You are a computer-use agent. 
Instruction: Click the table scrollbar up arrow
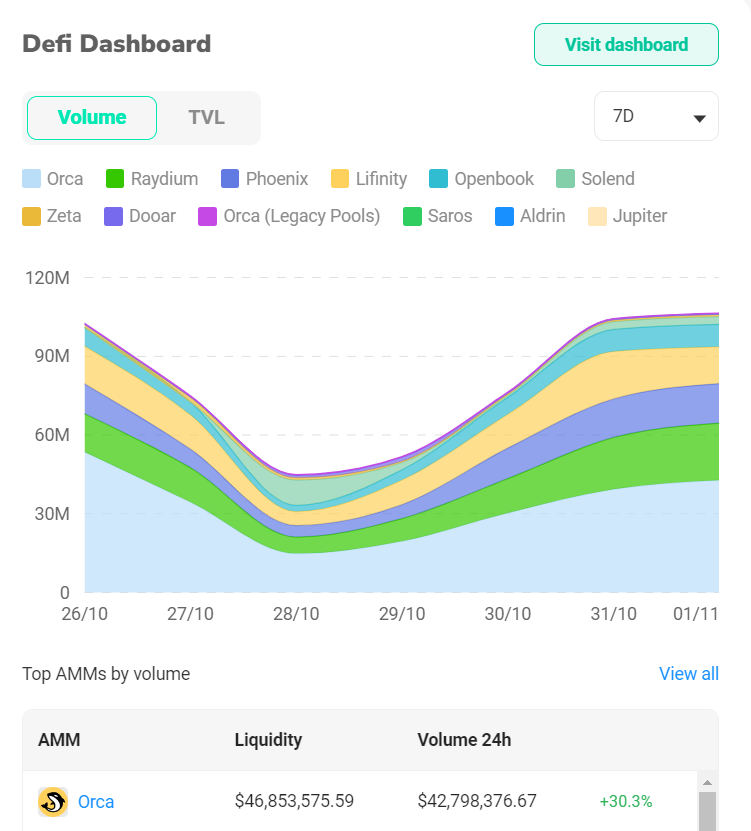point(707,782)
